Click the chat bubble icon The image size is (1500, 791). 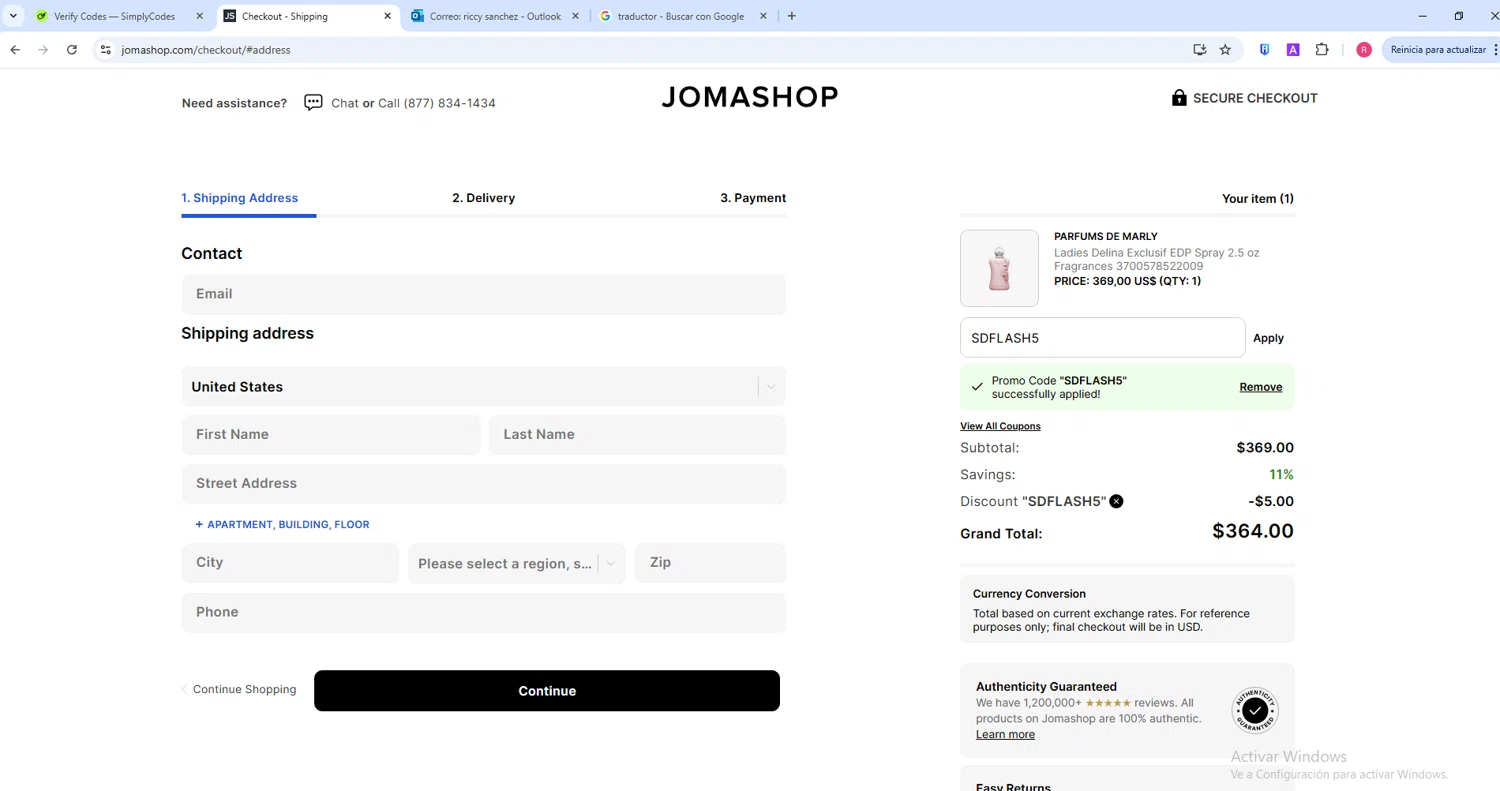(313, 102)
